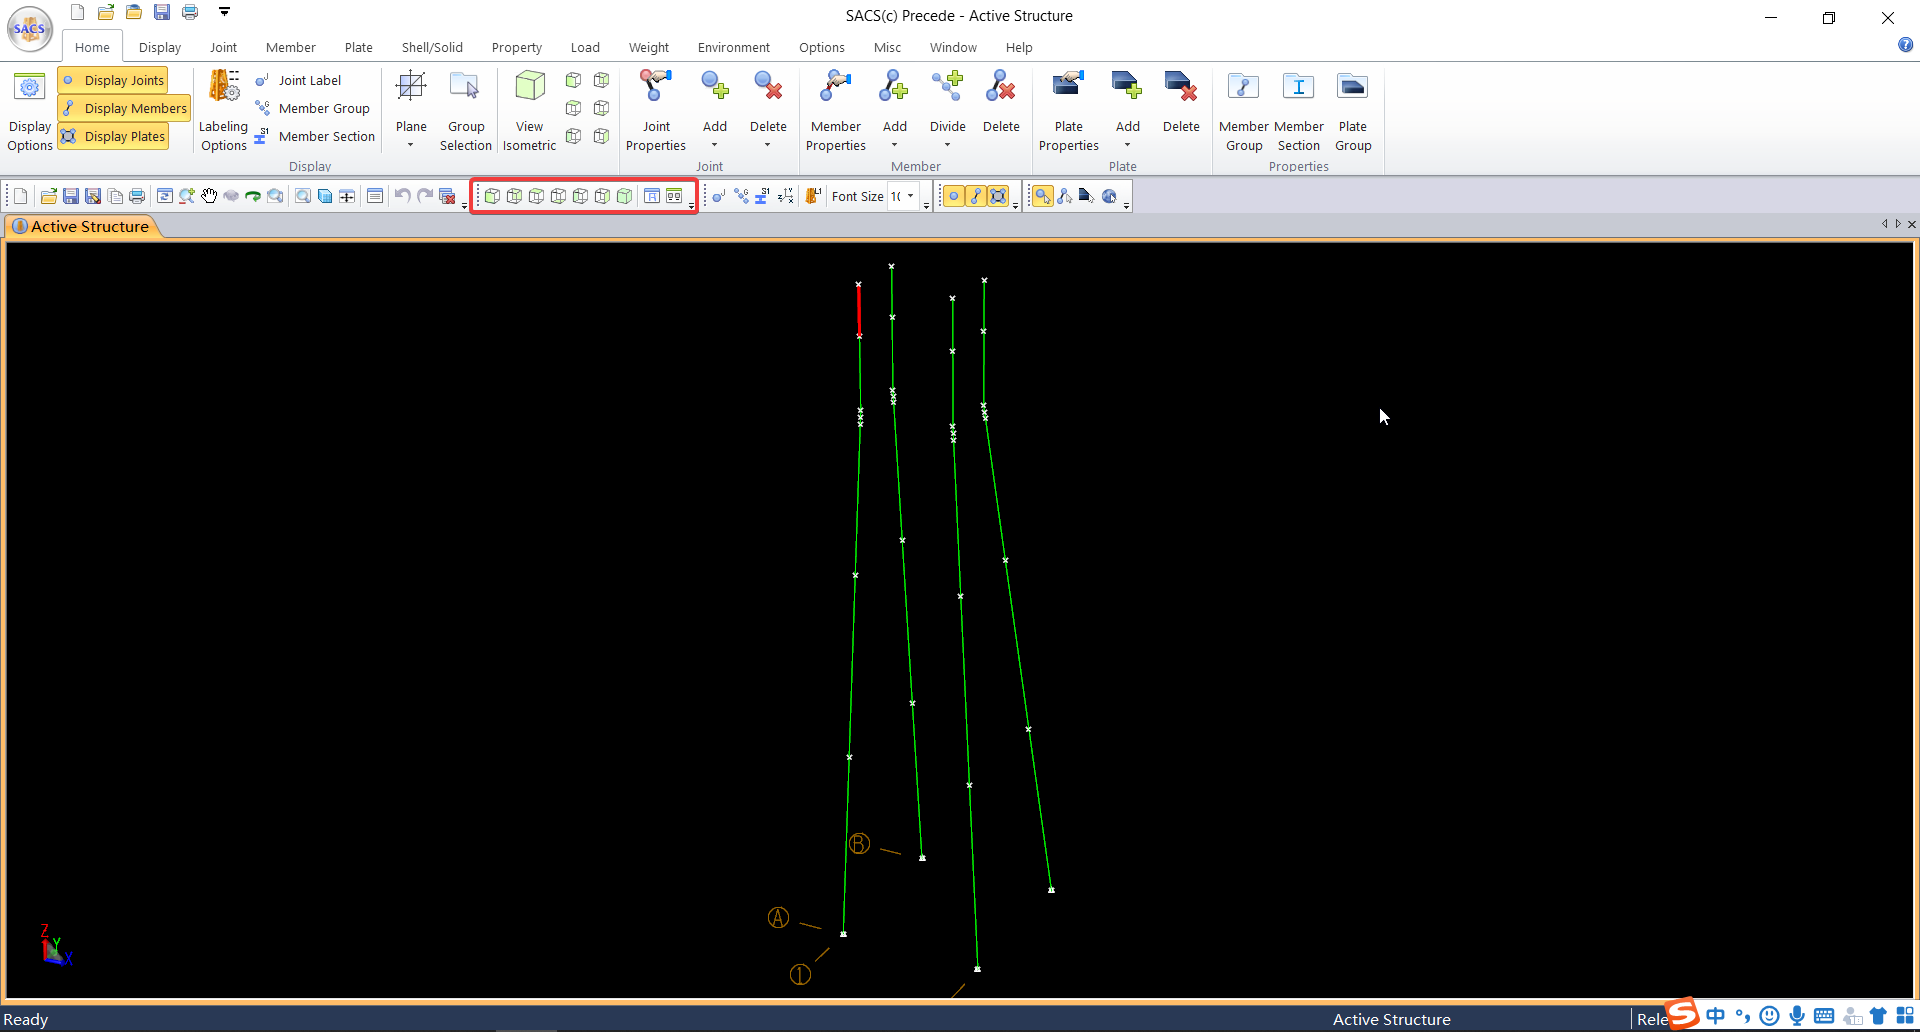The width and height of the screenshot is (1920, 1032).
Task: Toggle the member display button in the toolbar
Action: click(976, 196)
